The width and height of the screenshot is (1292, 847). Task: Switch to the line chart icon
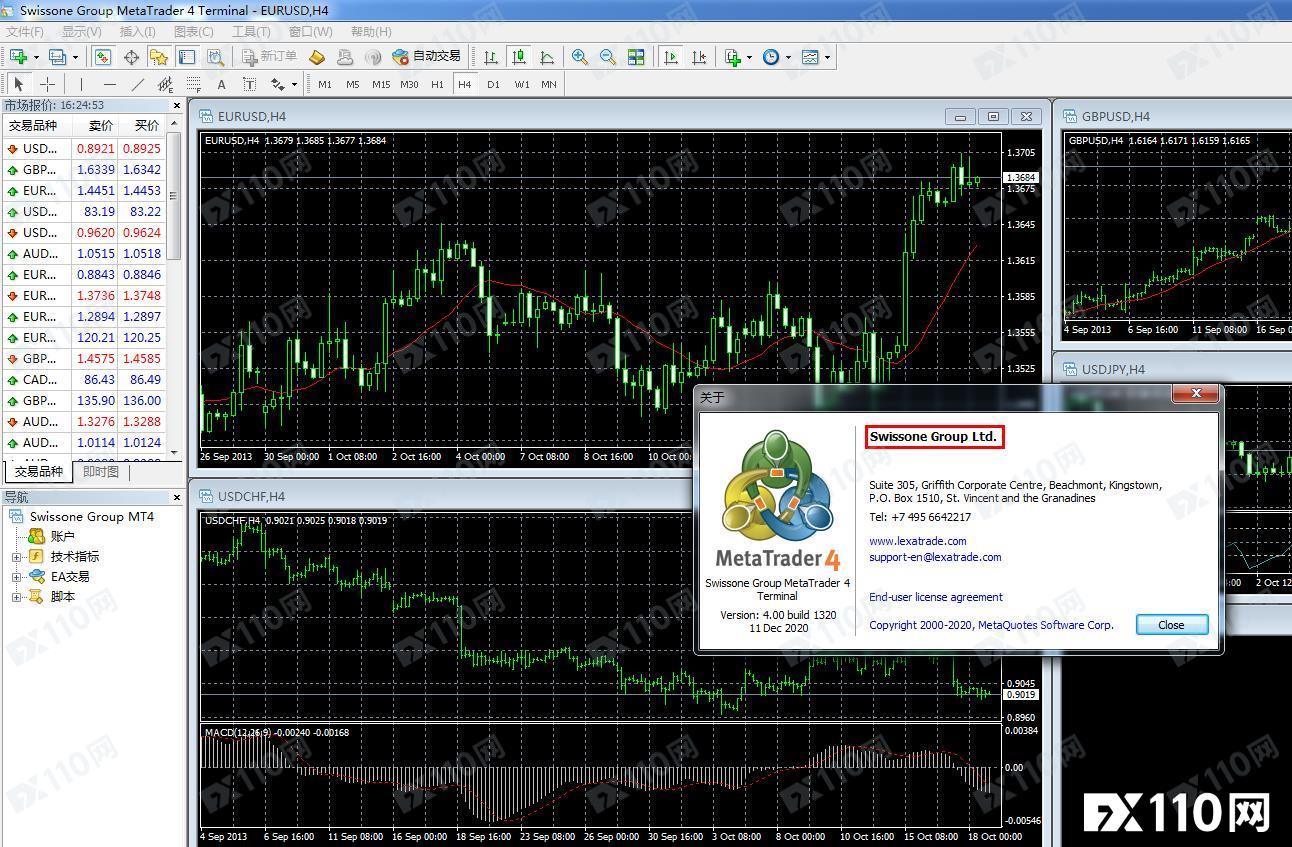(547, 57)
